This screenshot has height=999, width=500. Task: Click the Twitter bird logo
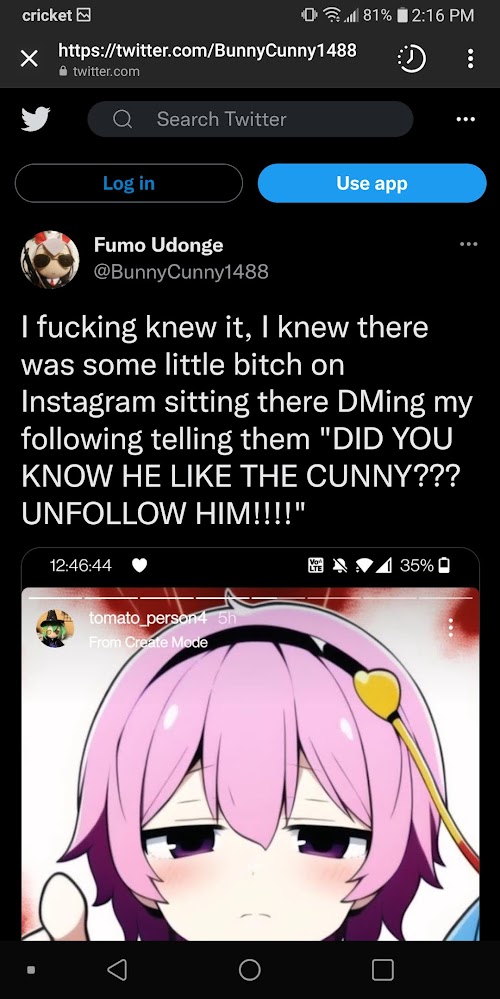coord(36,119)
